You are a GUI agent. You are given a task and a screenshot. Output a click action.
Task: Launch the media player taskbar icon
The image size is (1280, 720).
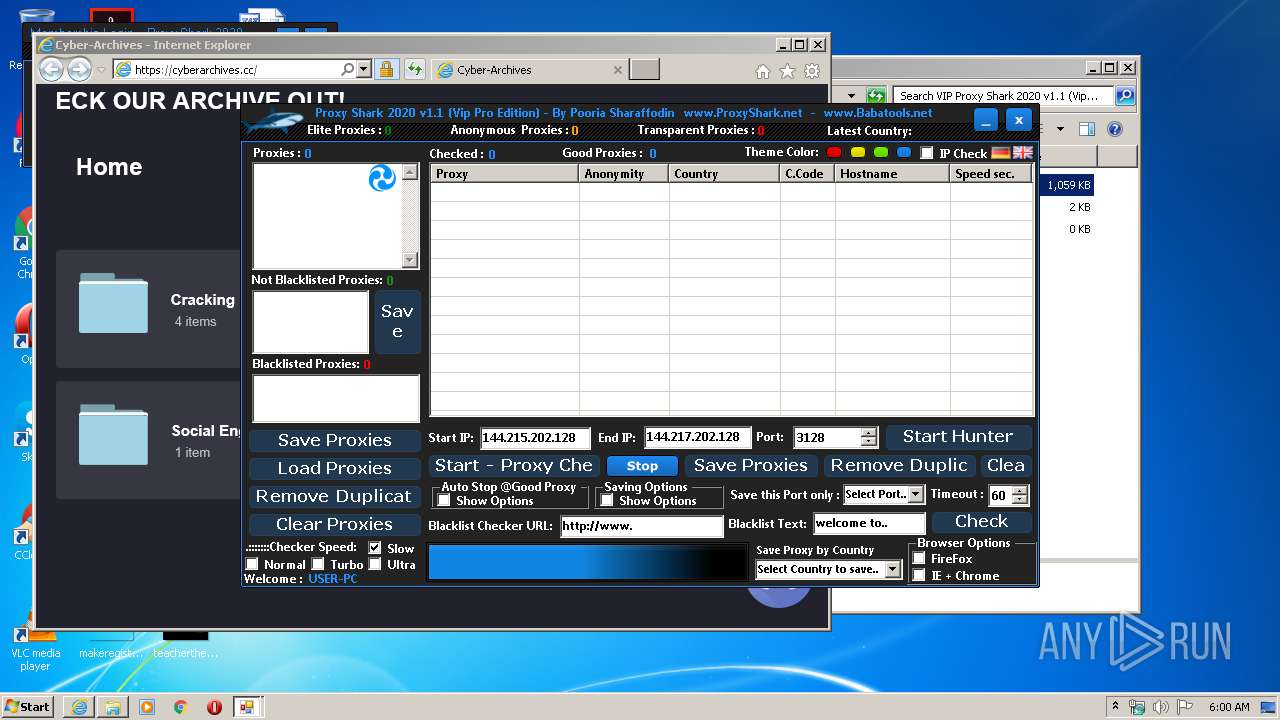[x=147, y=707]
